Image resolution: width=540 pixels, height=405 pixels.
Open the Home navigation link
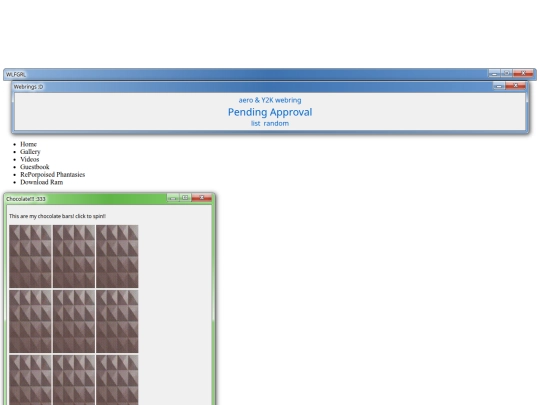(28, 144)
